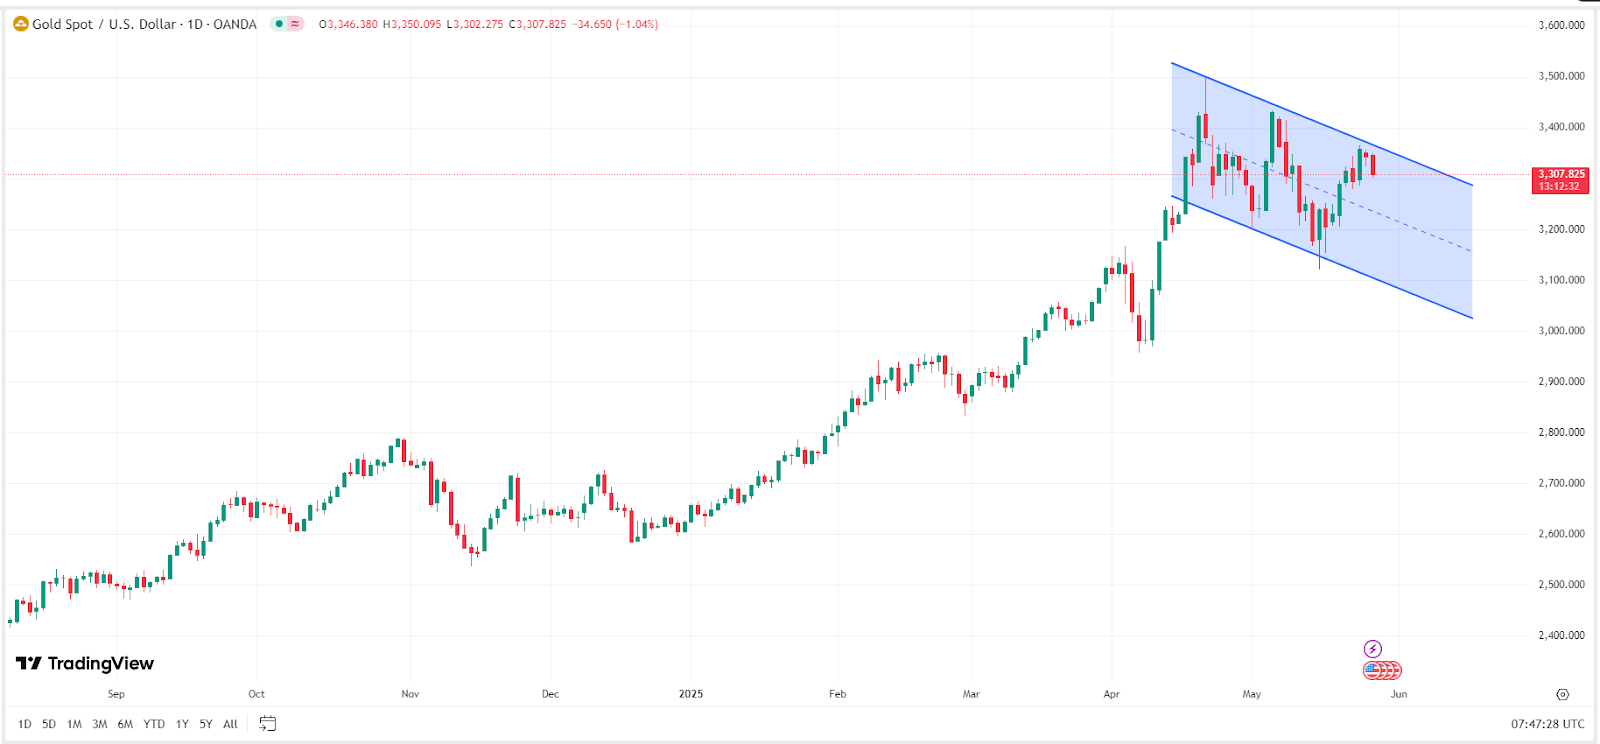Click the pink wave market status icon
Screen dimensions: 1600x744
tap(293, 24)
